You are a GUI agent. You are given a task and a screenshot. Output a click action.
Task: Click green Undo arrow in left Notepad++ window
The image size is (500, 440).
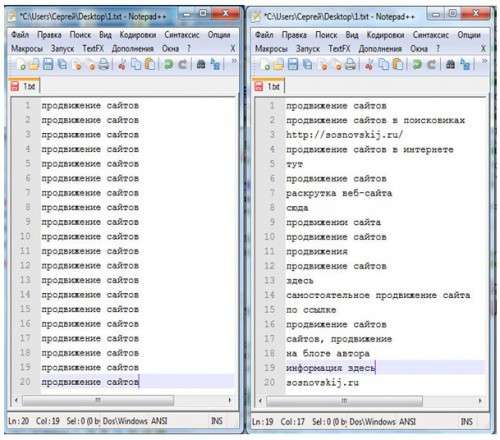tap(169, 64)
